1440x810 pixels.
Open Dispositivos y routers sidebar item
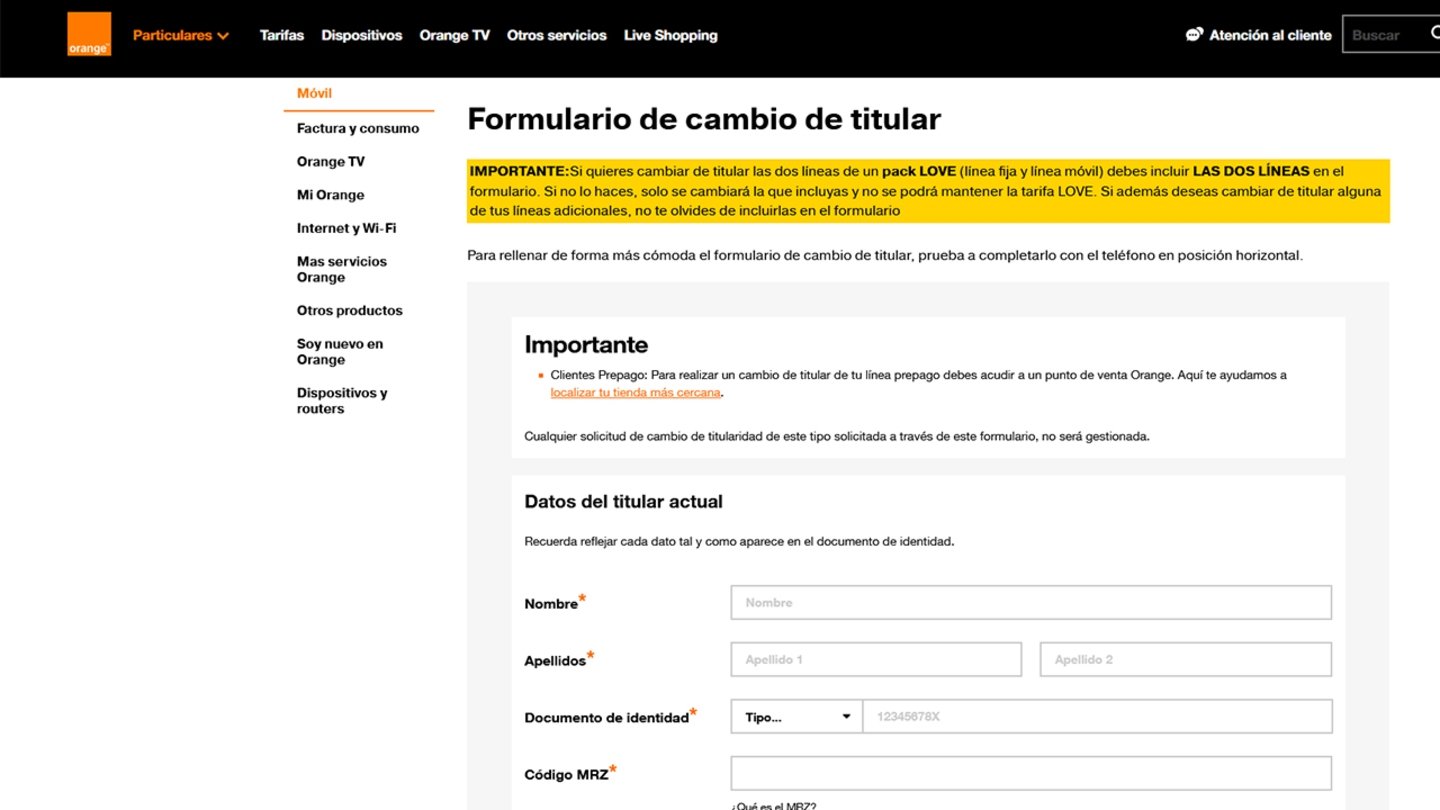pos(342,400)
